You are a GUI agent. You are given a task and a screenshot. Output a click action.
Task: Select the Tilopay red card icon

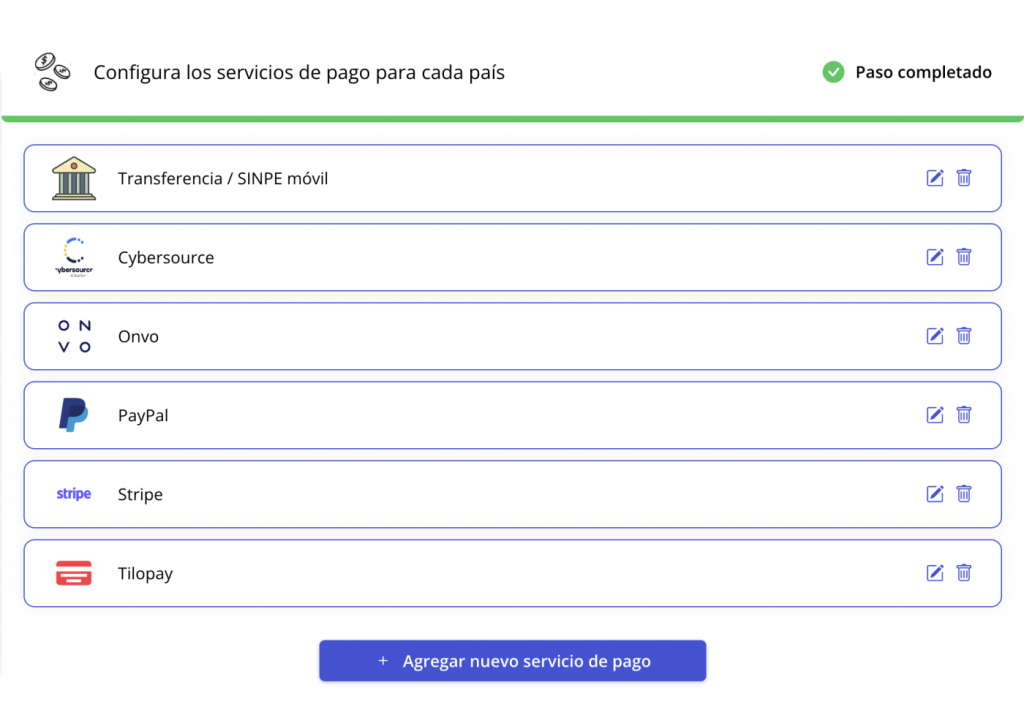(74, 573)
